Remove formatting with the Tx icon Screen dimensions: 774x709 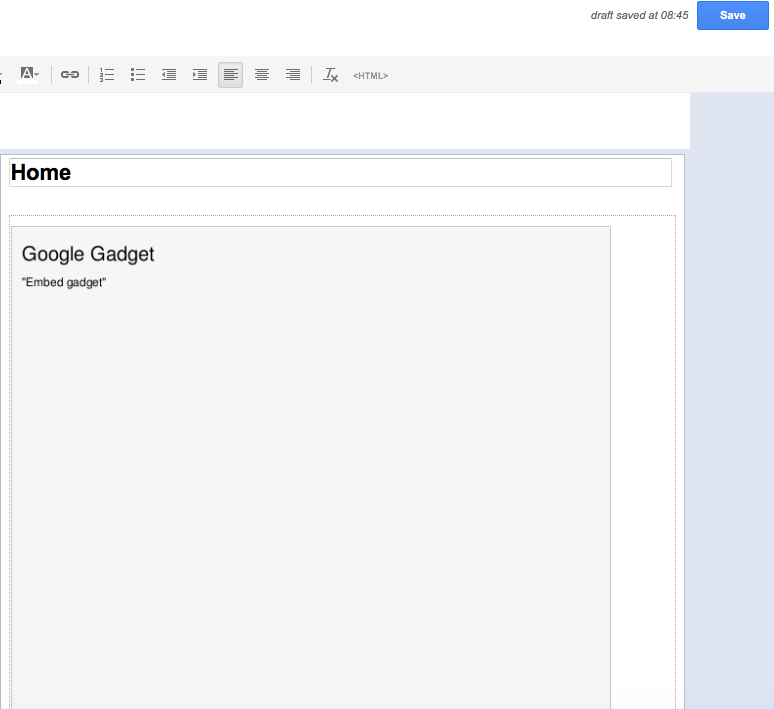point(331,75)
